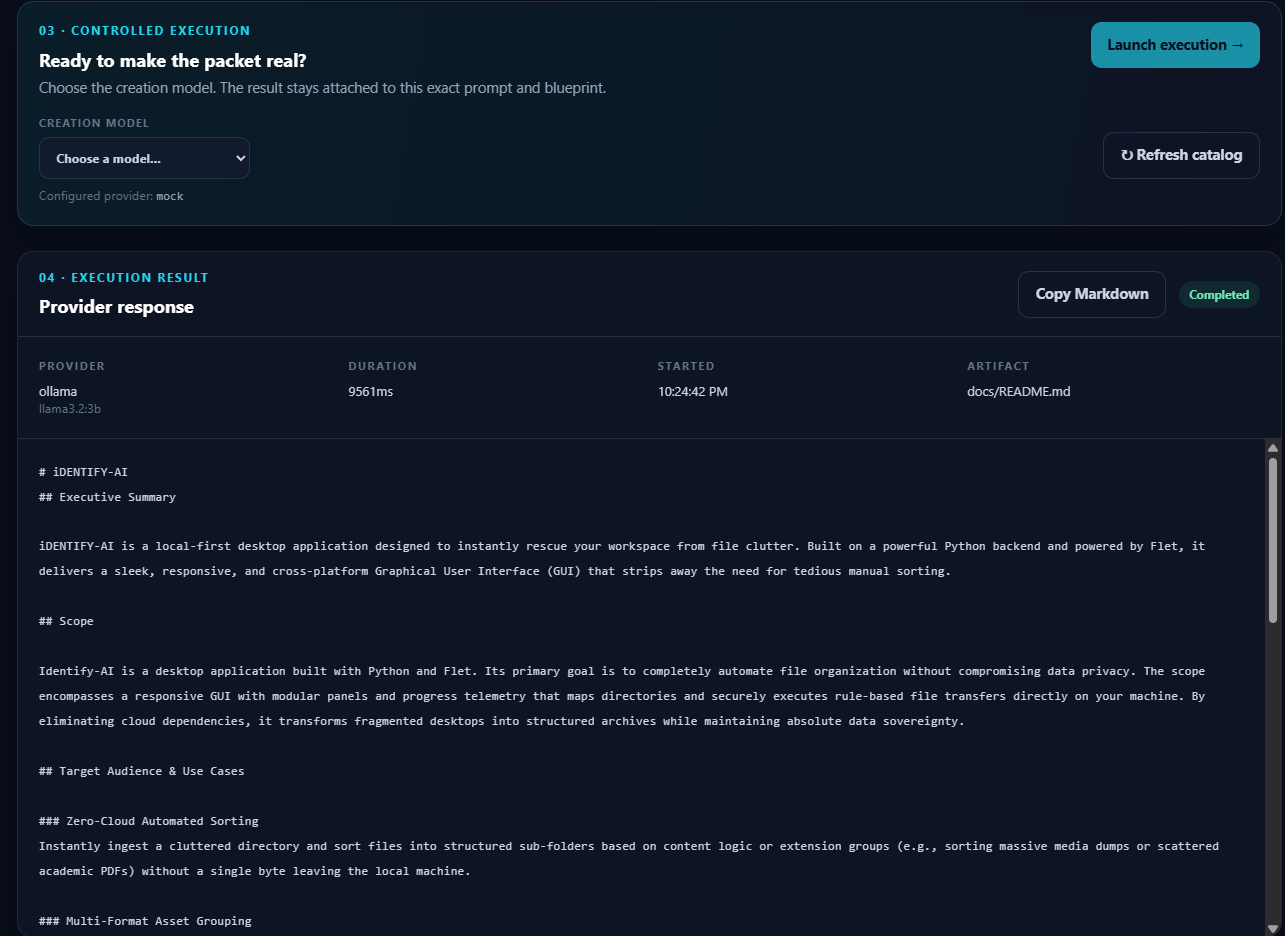1285x936 pixels.
Task: Click the response scrollbar down arrow
Action: (x=1273, y=927)
